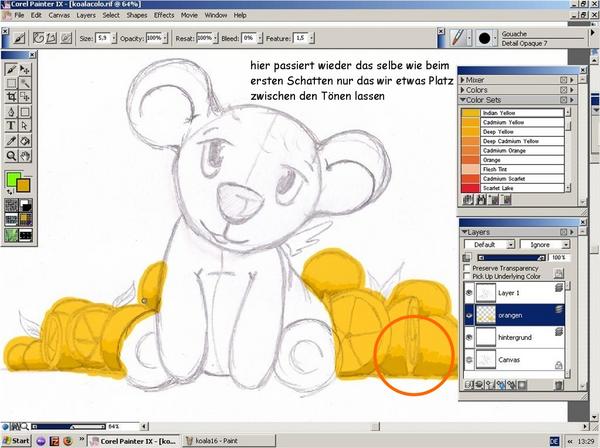This screenshot has height=448, width=600.
Task: Open the Canvas menu
Action: (59, 15)
